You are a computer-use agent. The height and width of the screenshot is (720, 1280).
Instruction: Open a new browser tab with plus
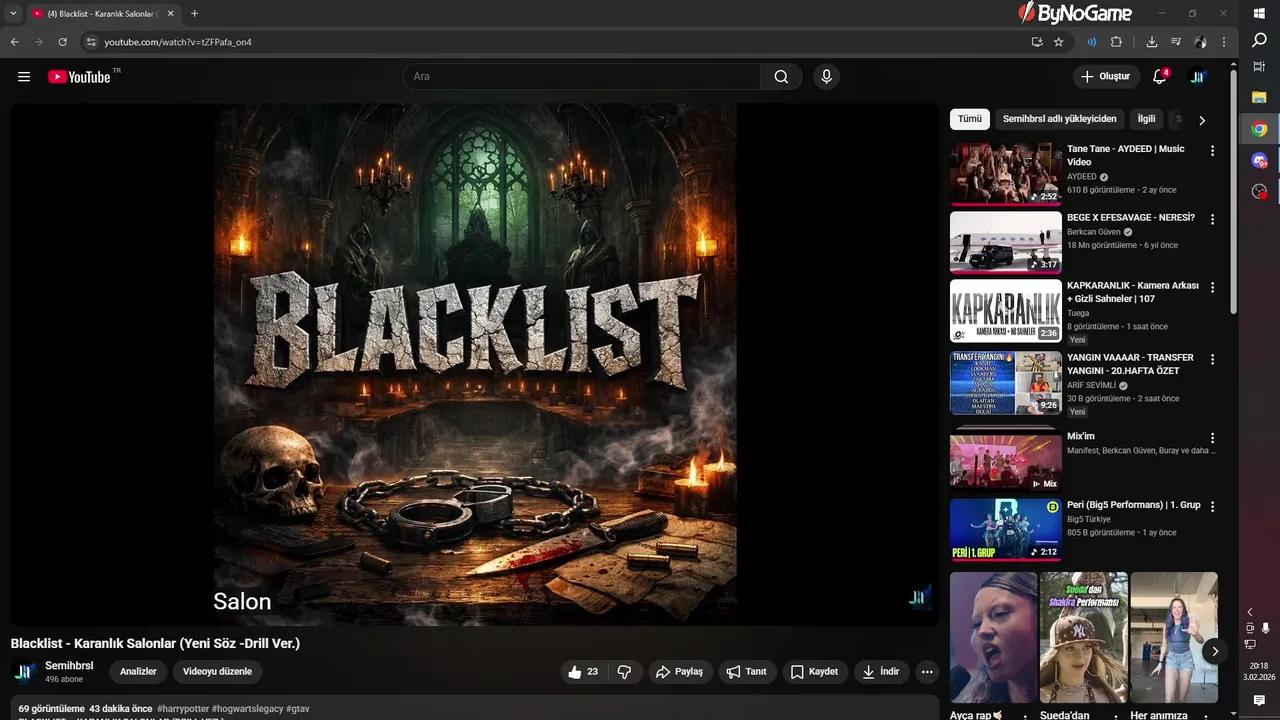(194, 14)
